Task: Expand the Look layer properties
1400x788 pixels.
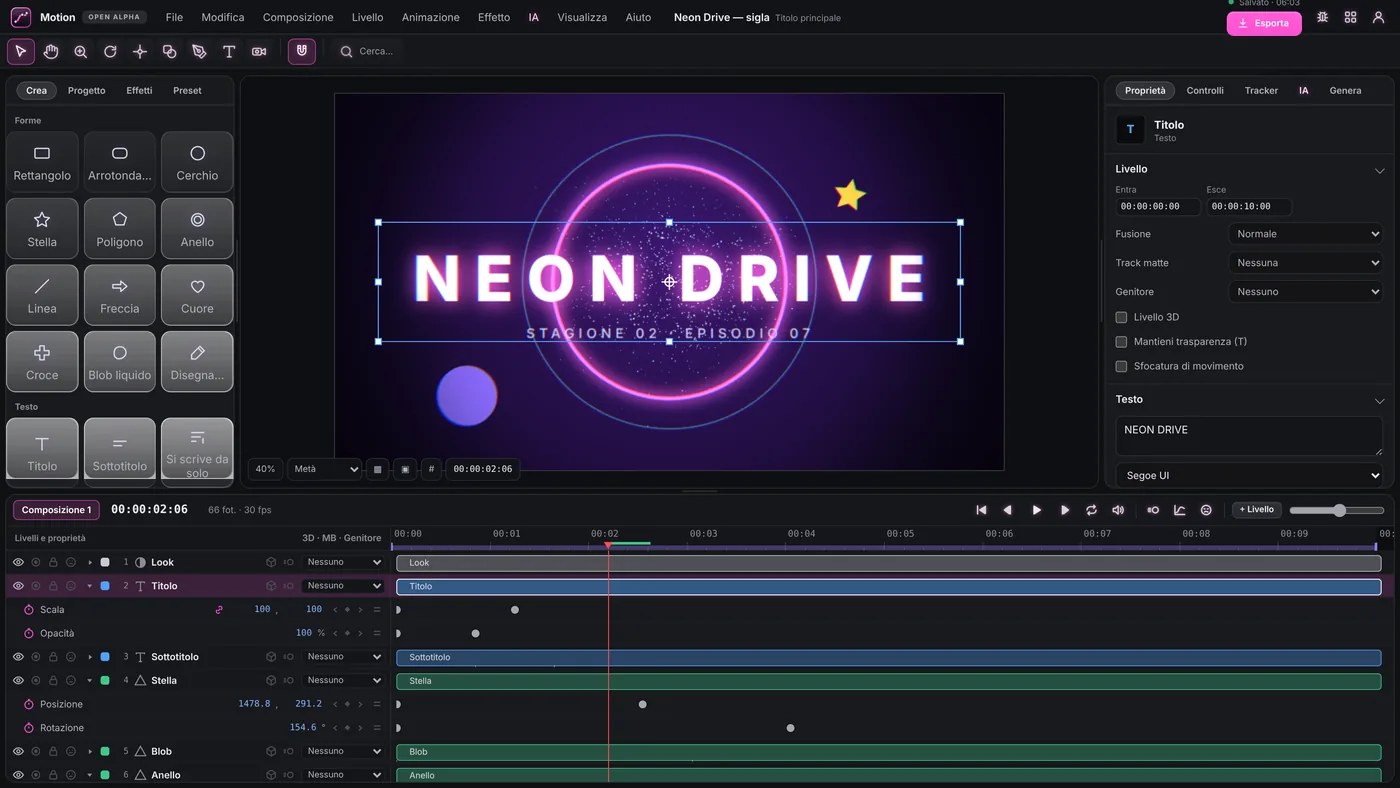Action: point(90,562)
